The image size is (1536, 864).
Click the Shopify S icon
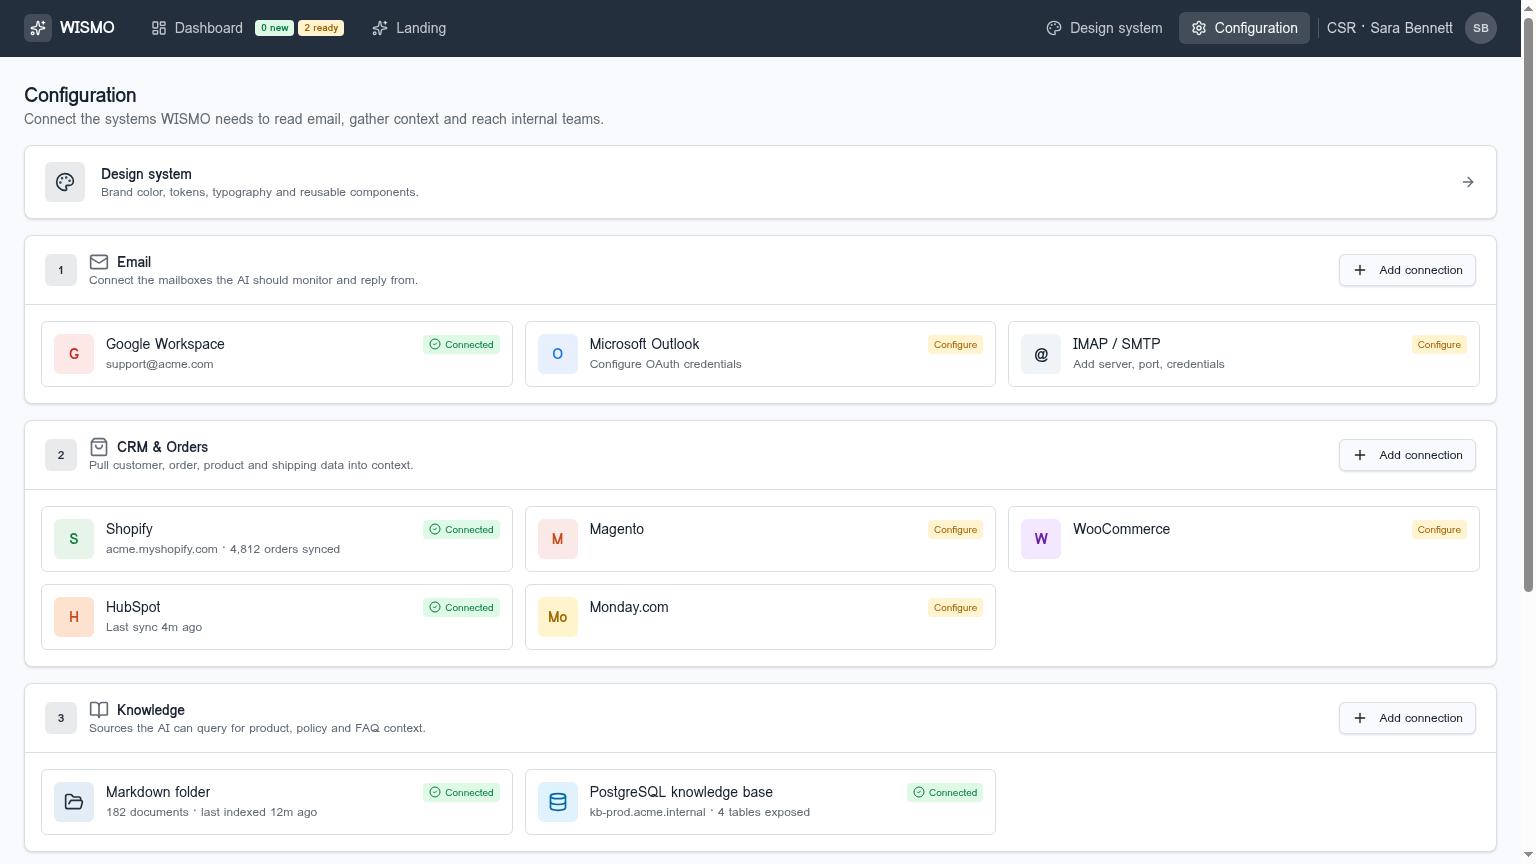pos(74,539)
